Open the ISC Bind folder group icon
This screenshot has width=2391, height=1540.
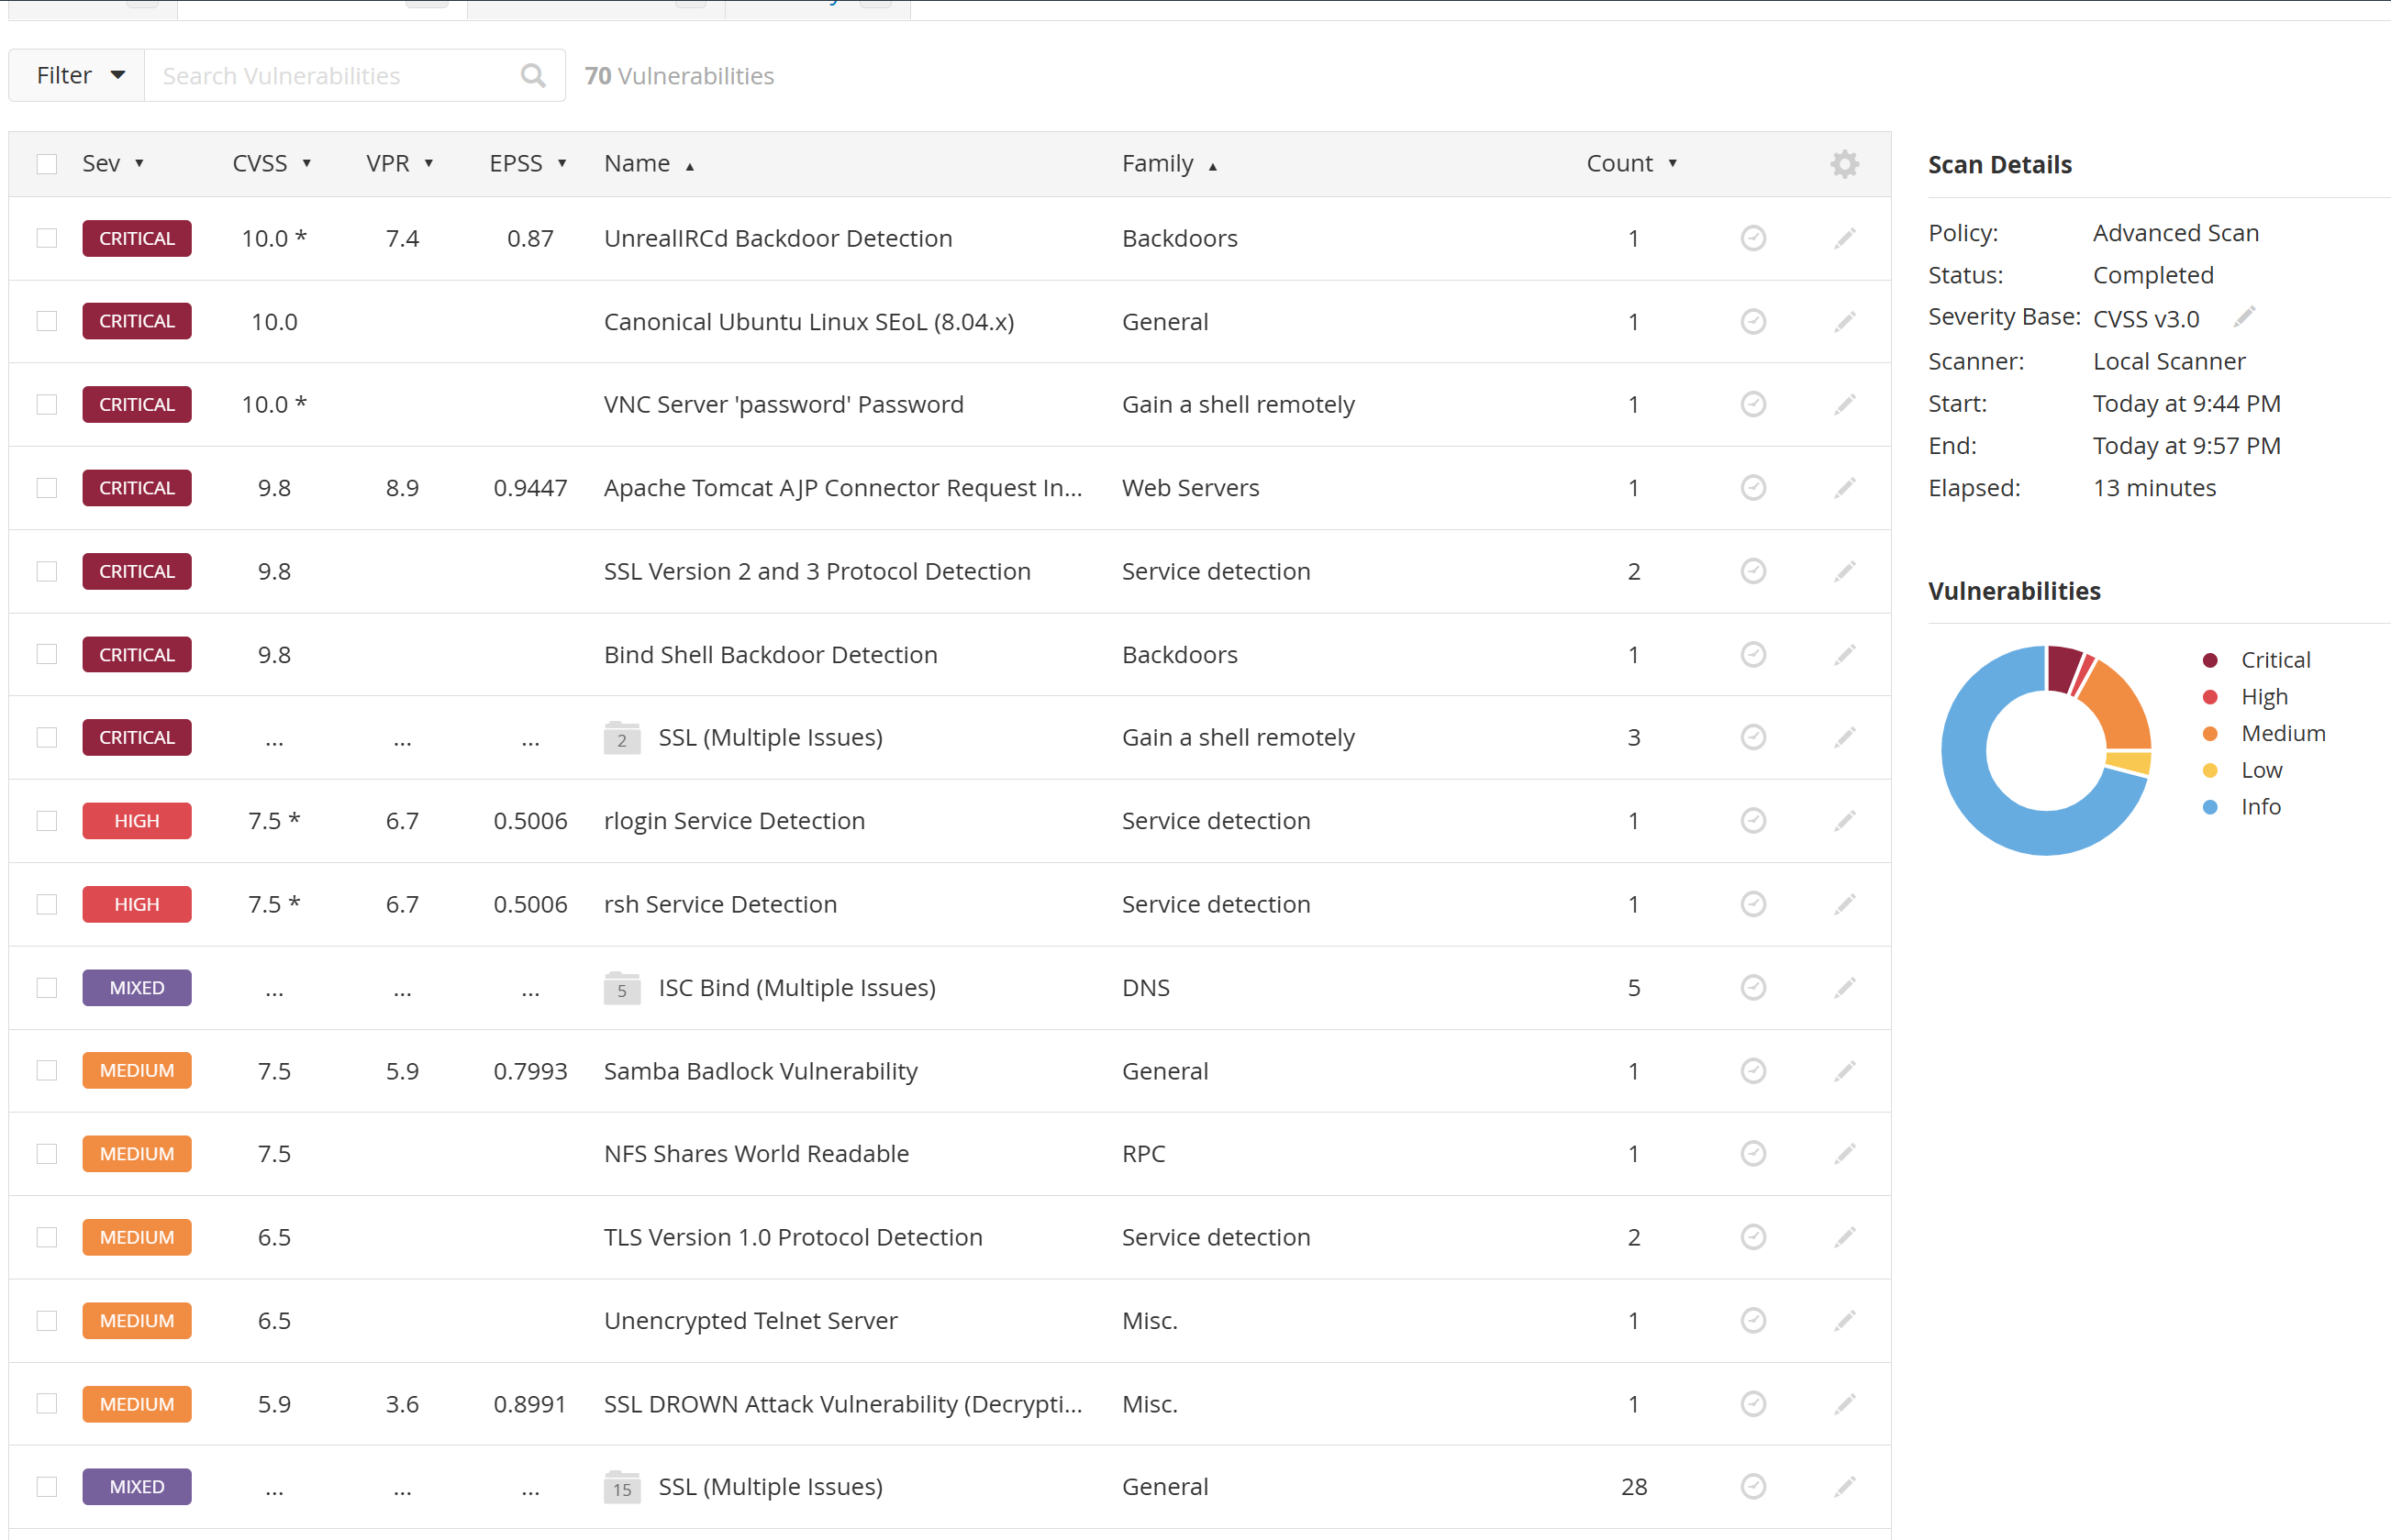pos(621,988)
